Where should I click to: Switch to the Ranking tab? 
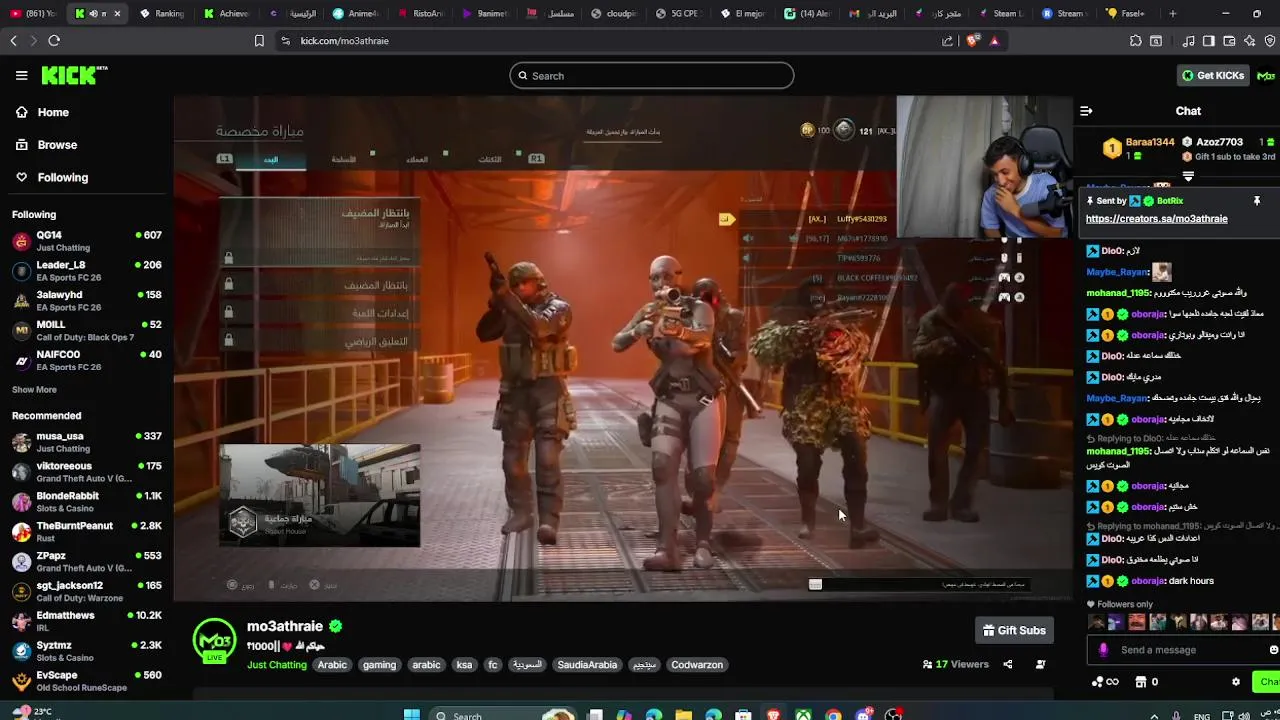163,14
